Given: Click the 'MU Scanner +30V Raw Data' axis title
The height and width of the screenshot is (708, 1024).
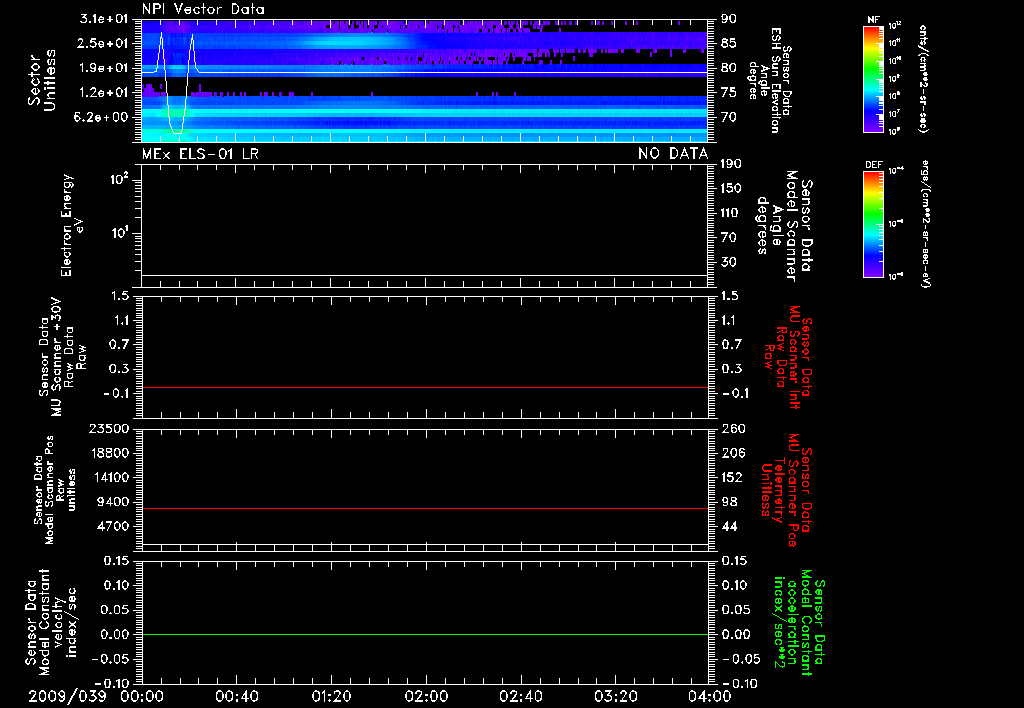Looking at the screenshot, I should pyautogui.click(x=63, y=357).
